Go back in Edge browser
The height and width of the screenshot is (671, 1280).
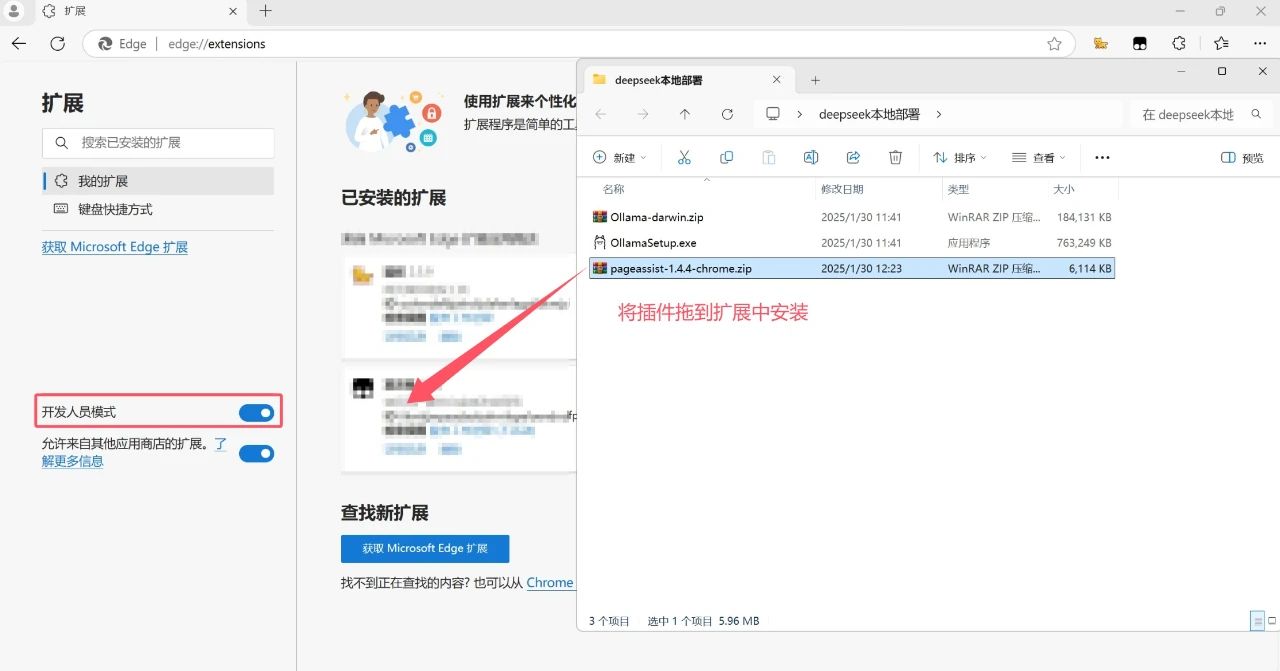pos(19,44)
